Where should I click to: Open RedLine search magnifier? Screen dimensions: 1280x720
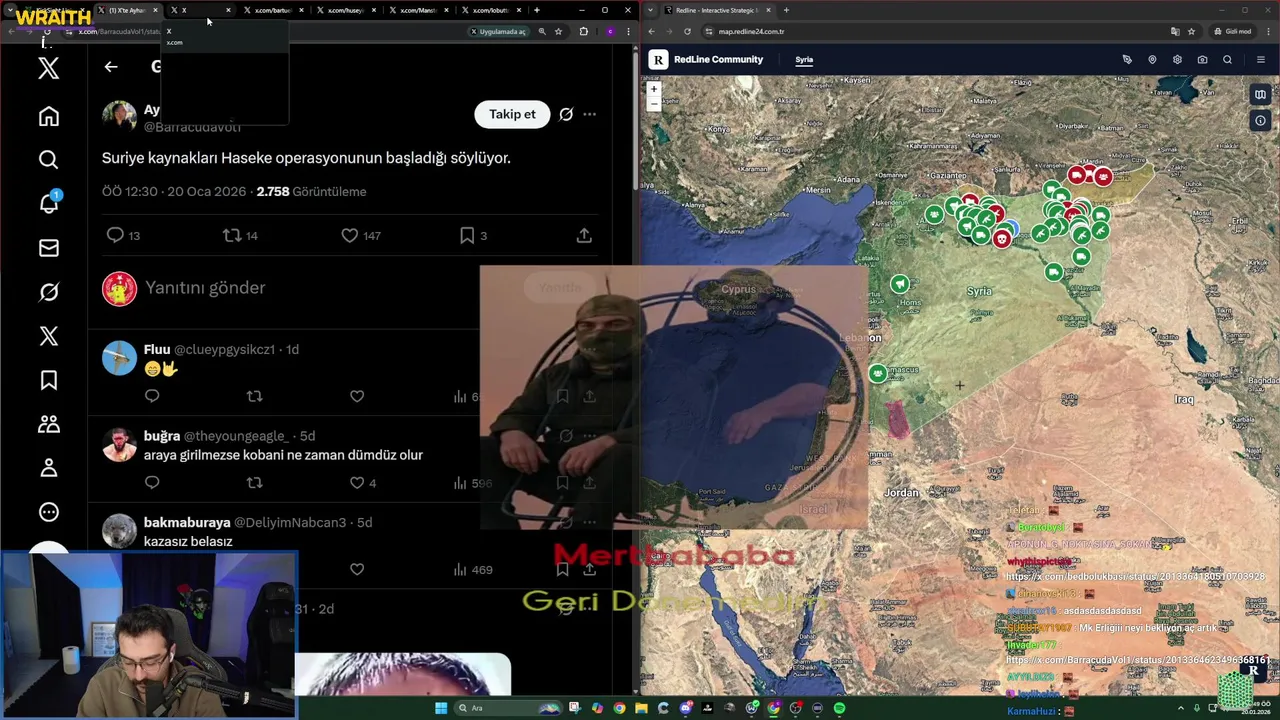(1227, 60)
